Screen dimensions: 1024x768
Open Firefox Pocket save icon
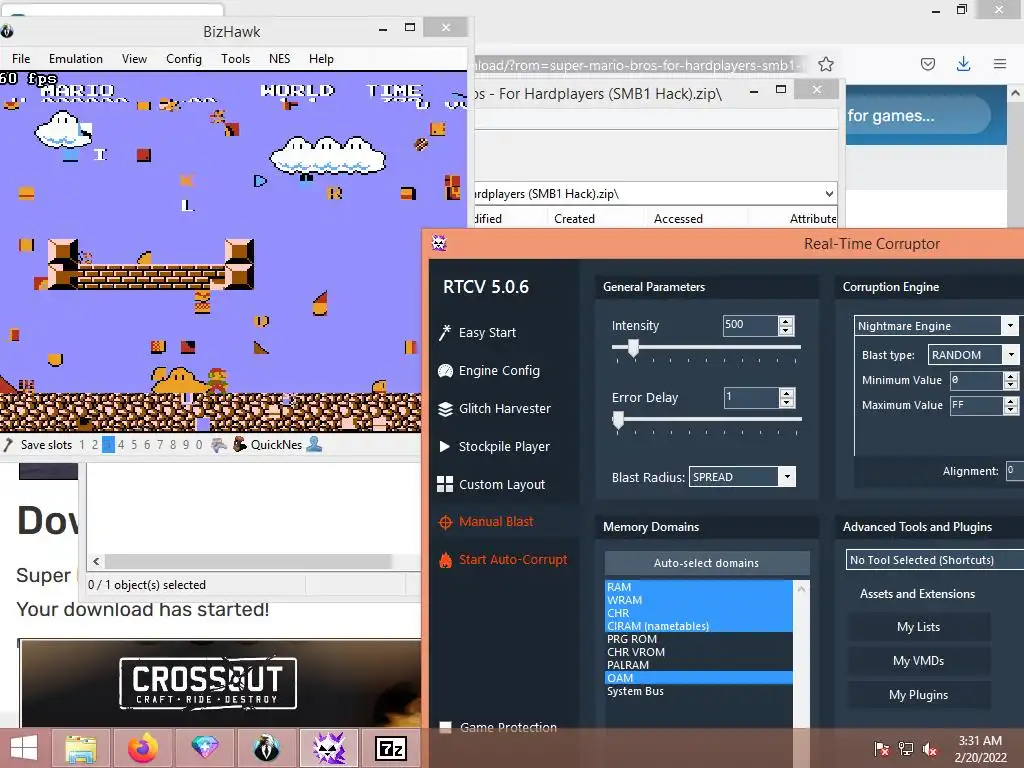927,64
